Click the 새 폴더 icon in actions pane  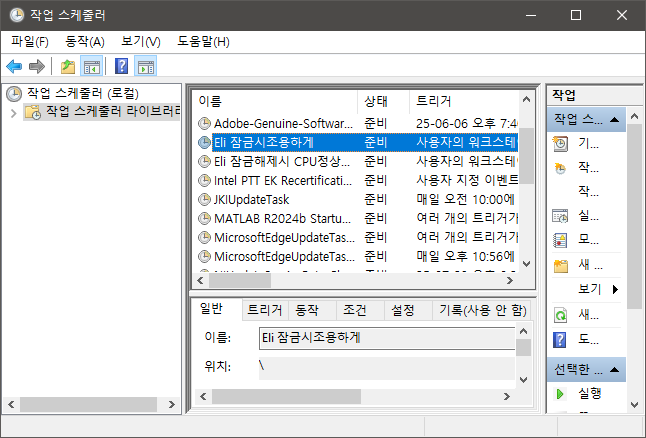[x=560, y=265]
